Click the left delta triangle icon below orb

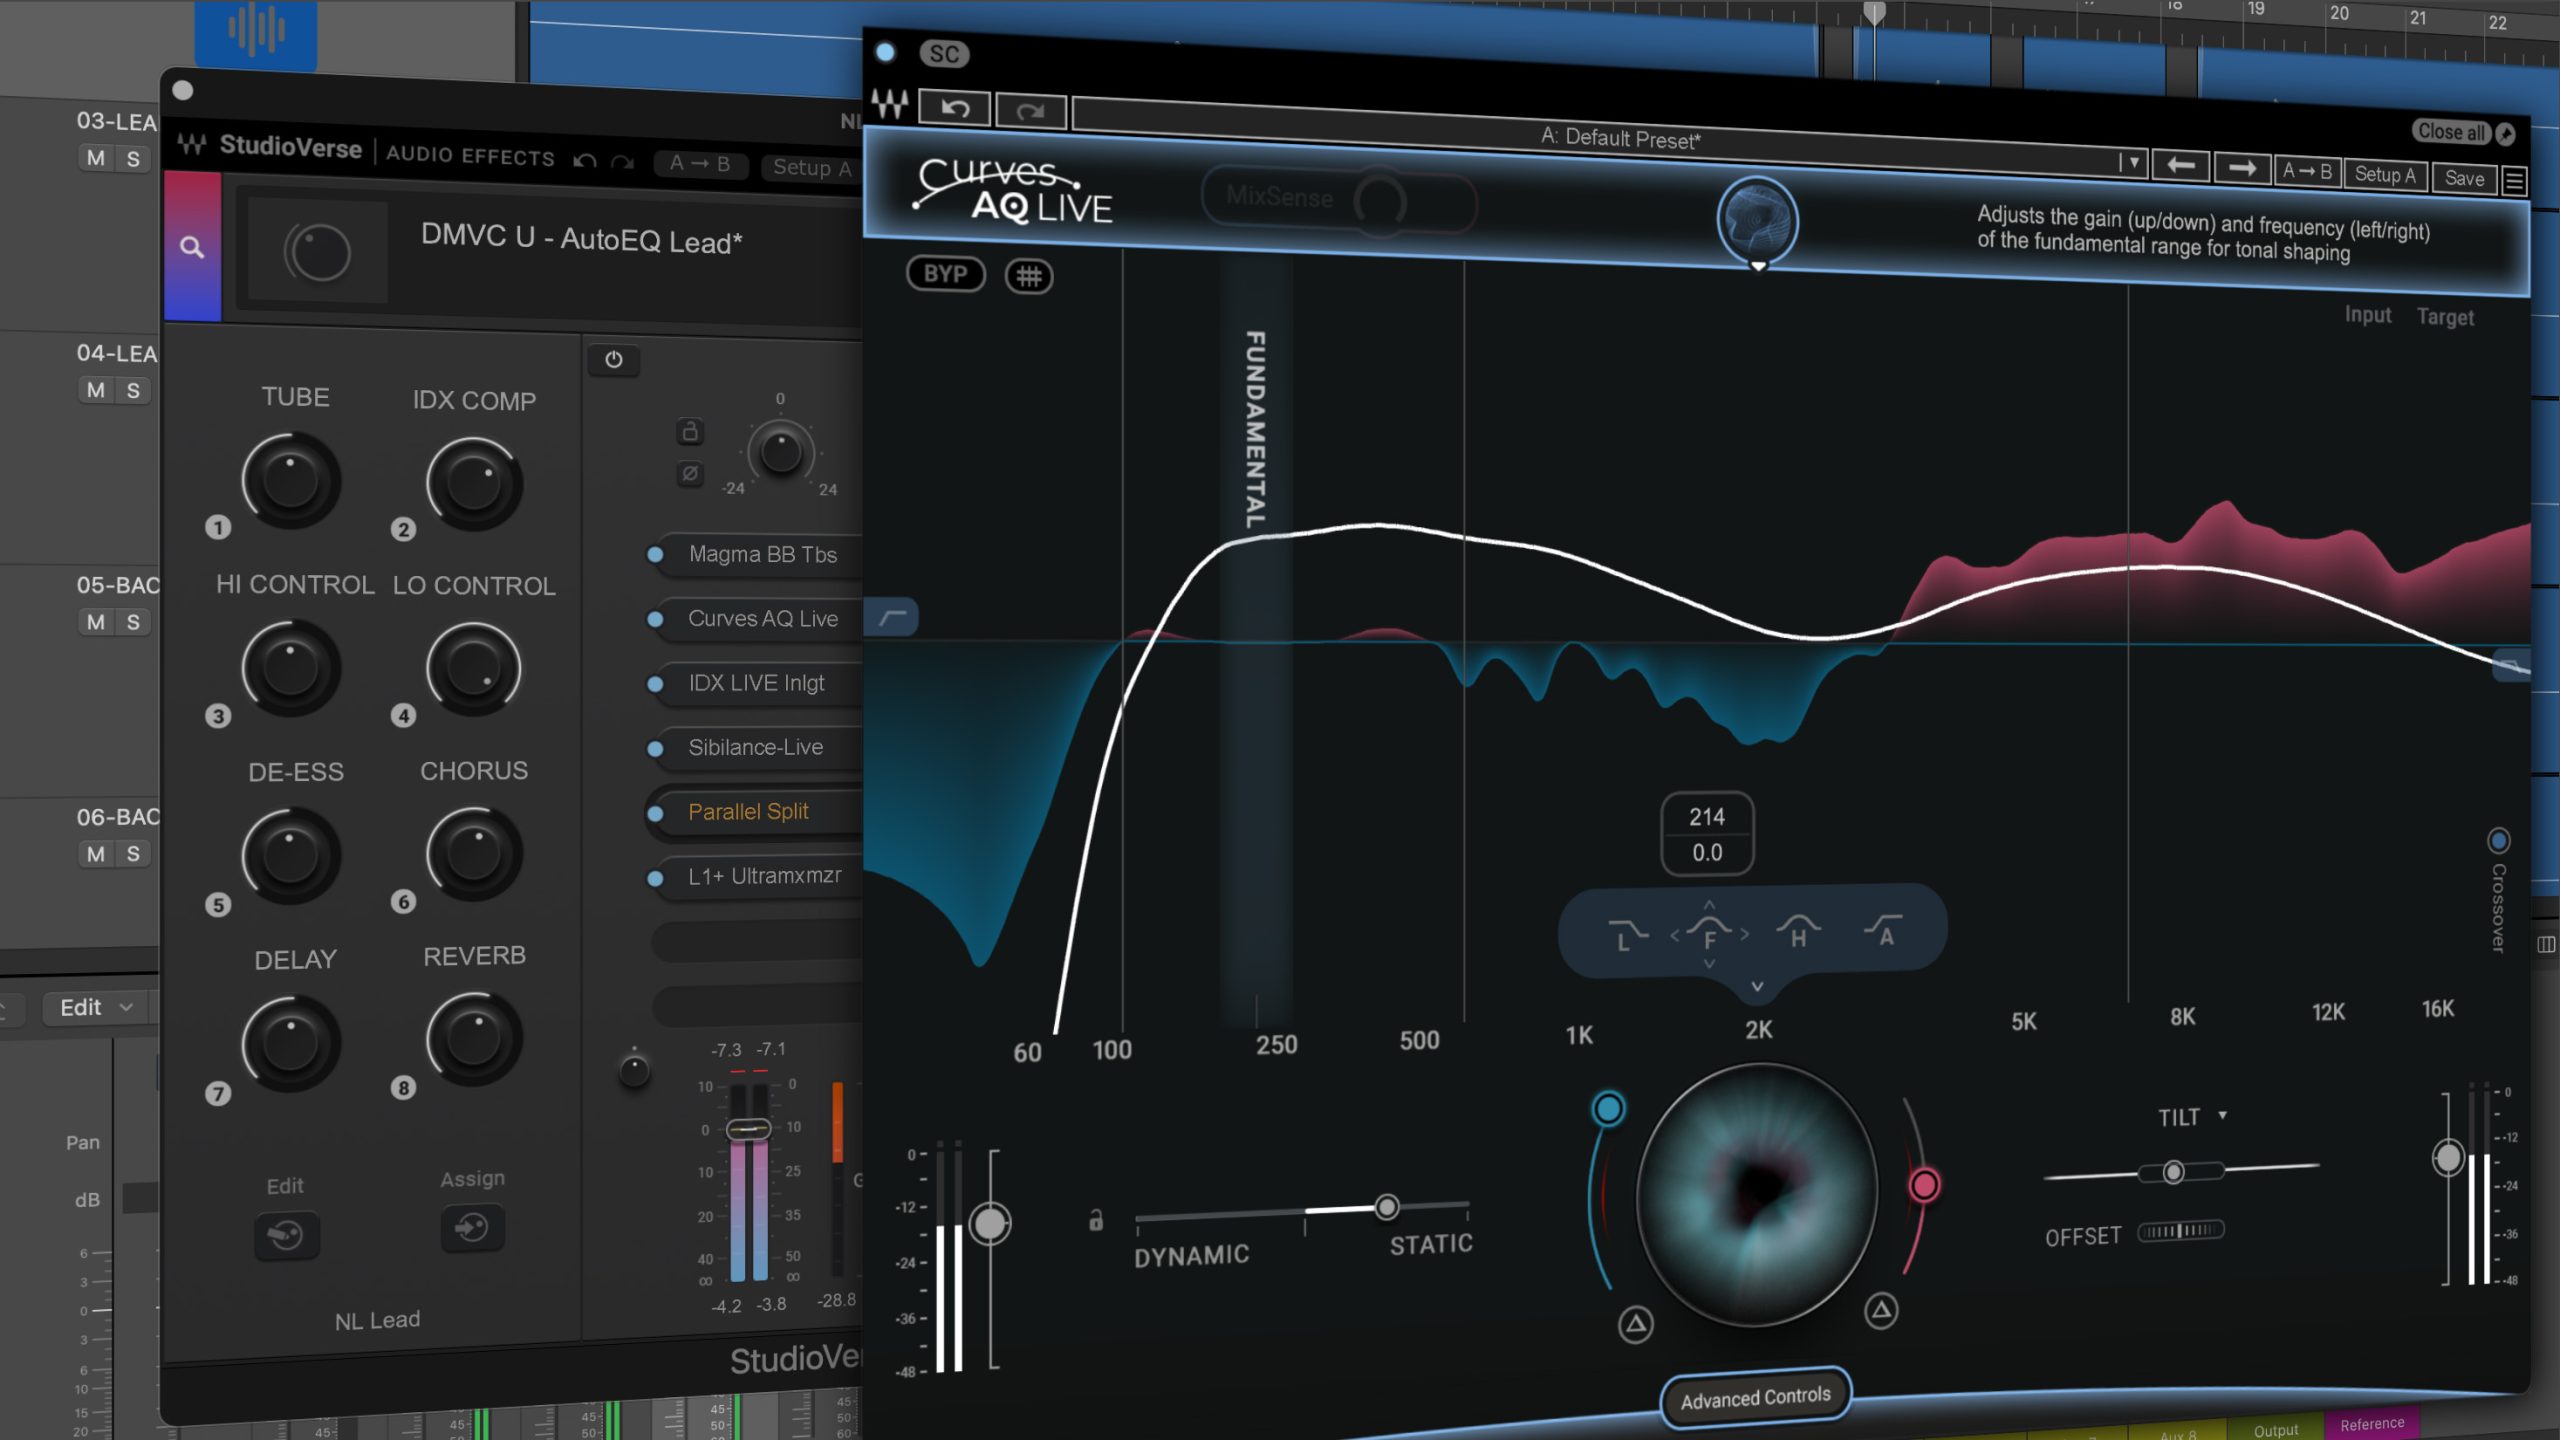(x=1635, y=1325)
